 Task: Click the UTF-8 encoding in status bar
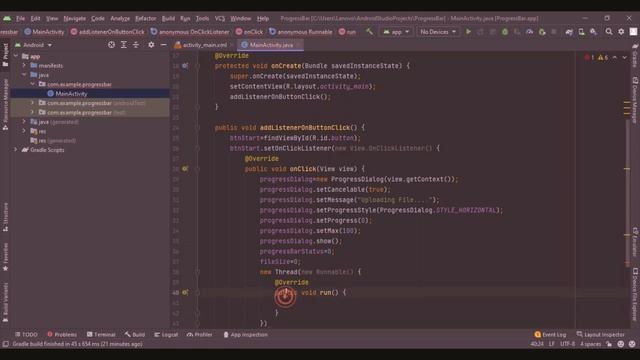[x=567, y=344]
